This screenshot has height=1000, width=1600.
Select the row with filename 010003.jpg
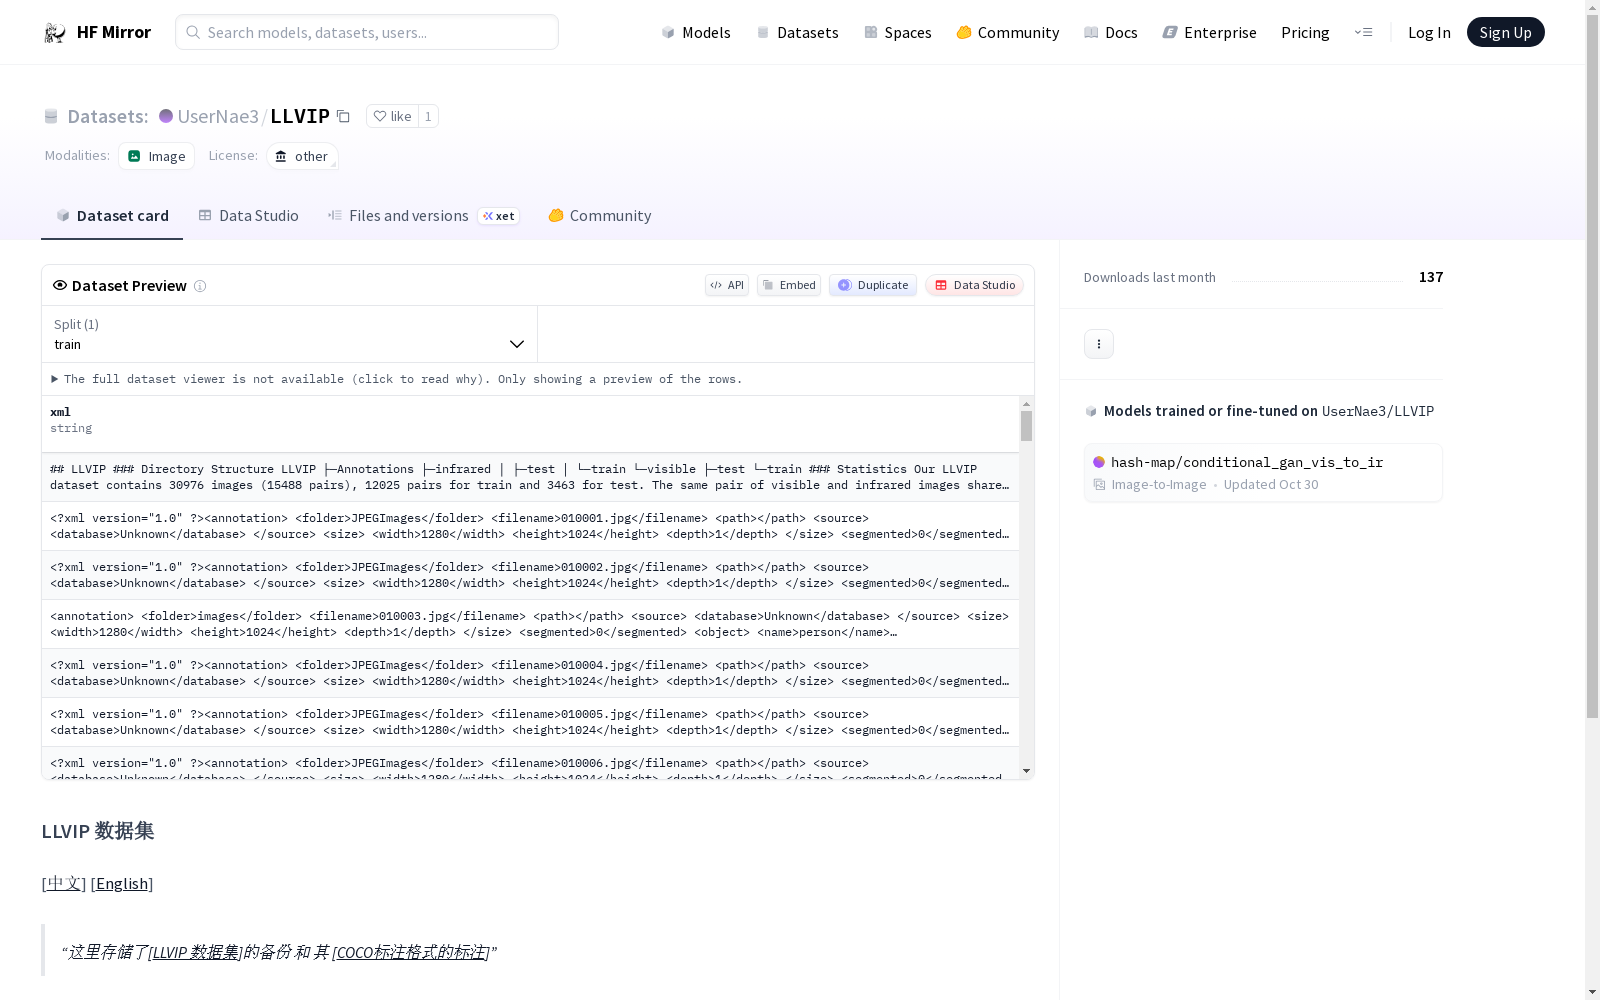530,624
